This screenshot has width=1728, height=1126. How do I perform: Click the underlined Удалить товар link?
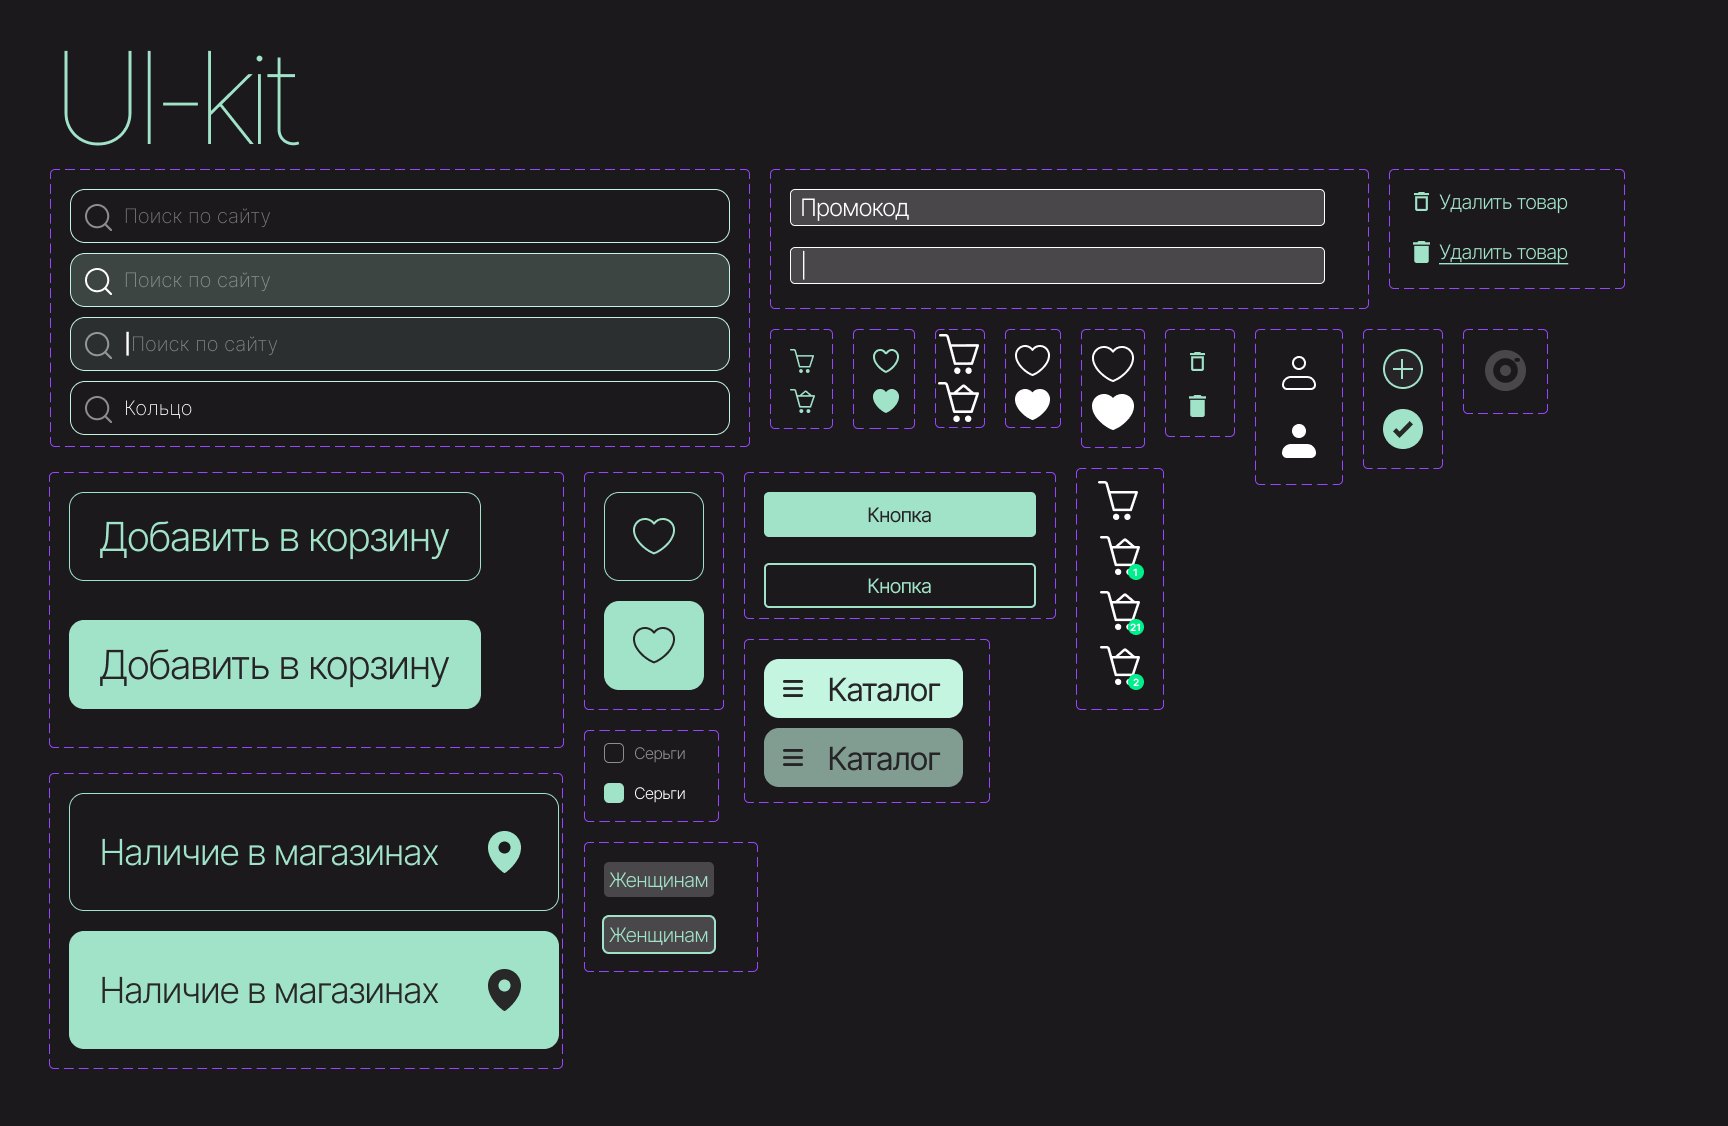pos(1502,253)
